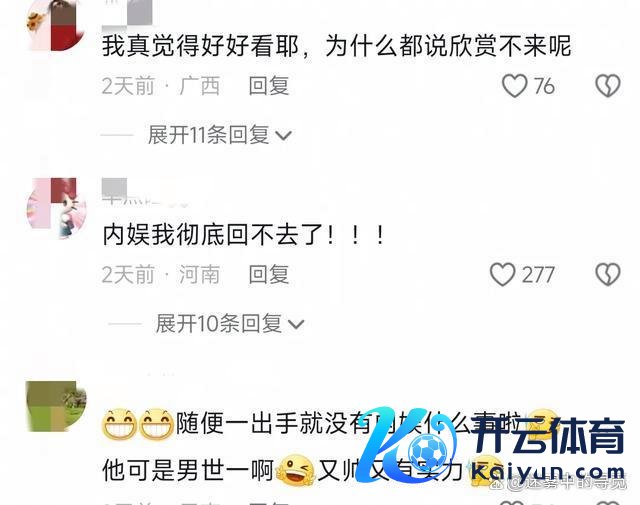
Task: Reply to the 河南 comment
Action: point(269,274)
